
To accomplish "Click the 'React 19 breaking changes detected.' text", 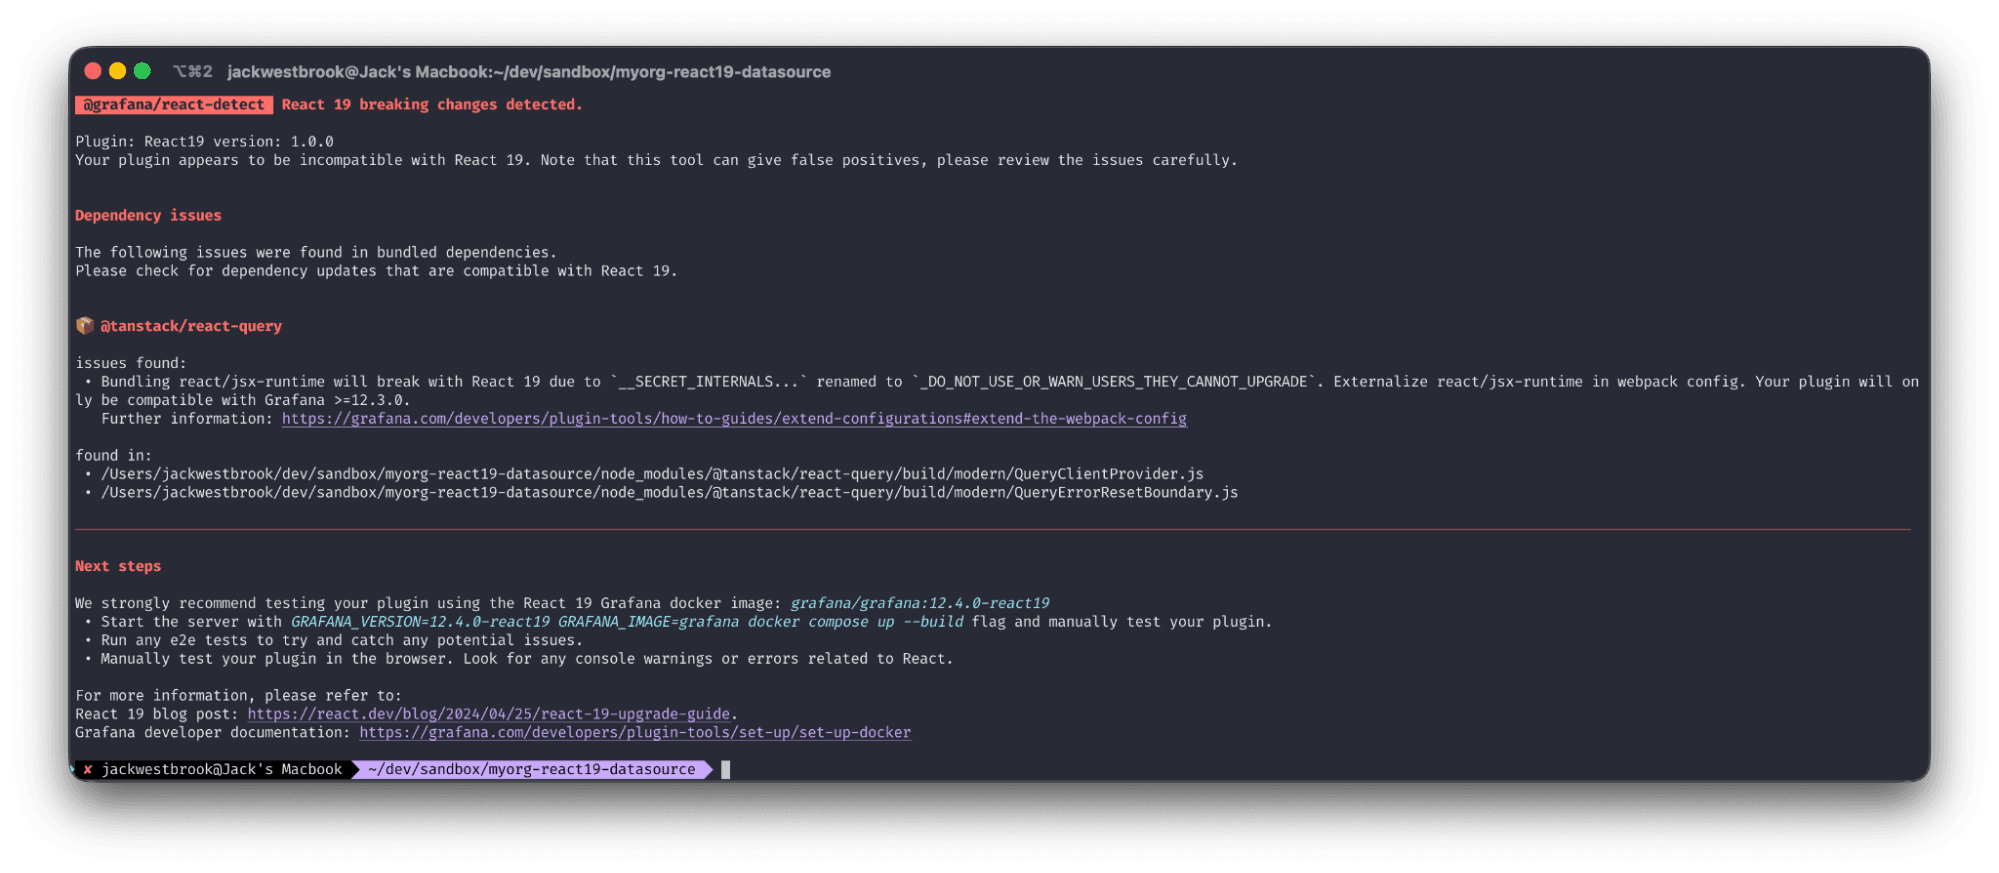I will point(432,104).
